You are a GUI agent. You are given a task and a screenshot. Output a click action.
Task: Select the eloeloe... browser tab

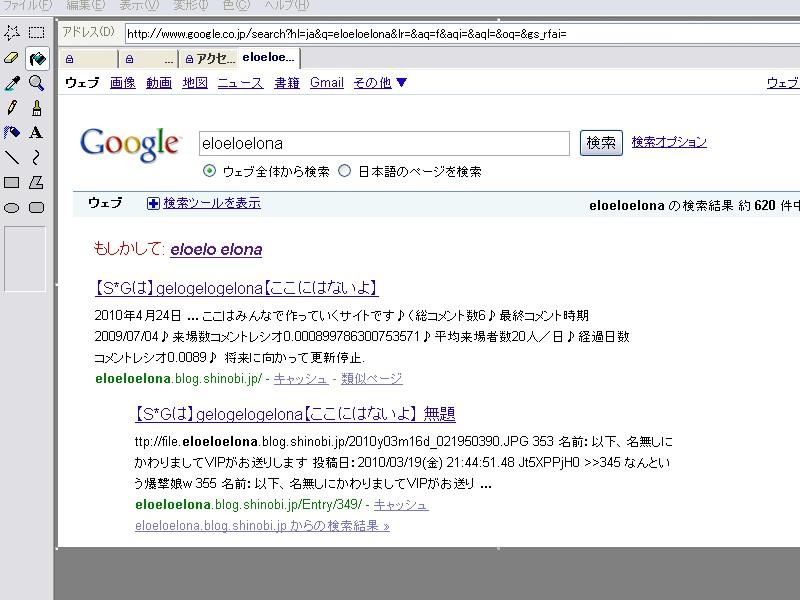269,58
